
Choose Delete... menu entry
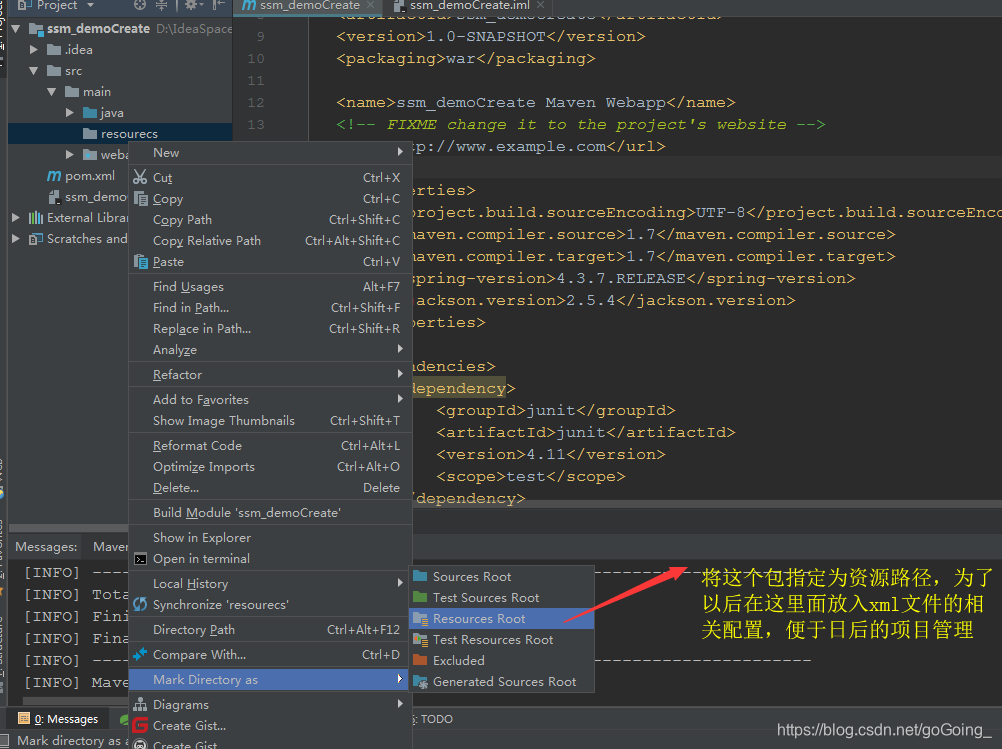pyautogui.click(x=270, y=488)
